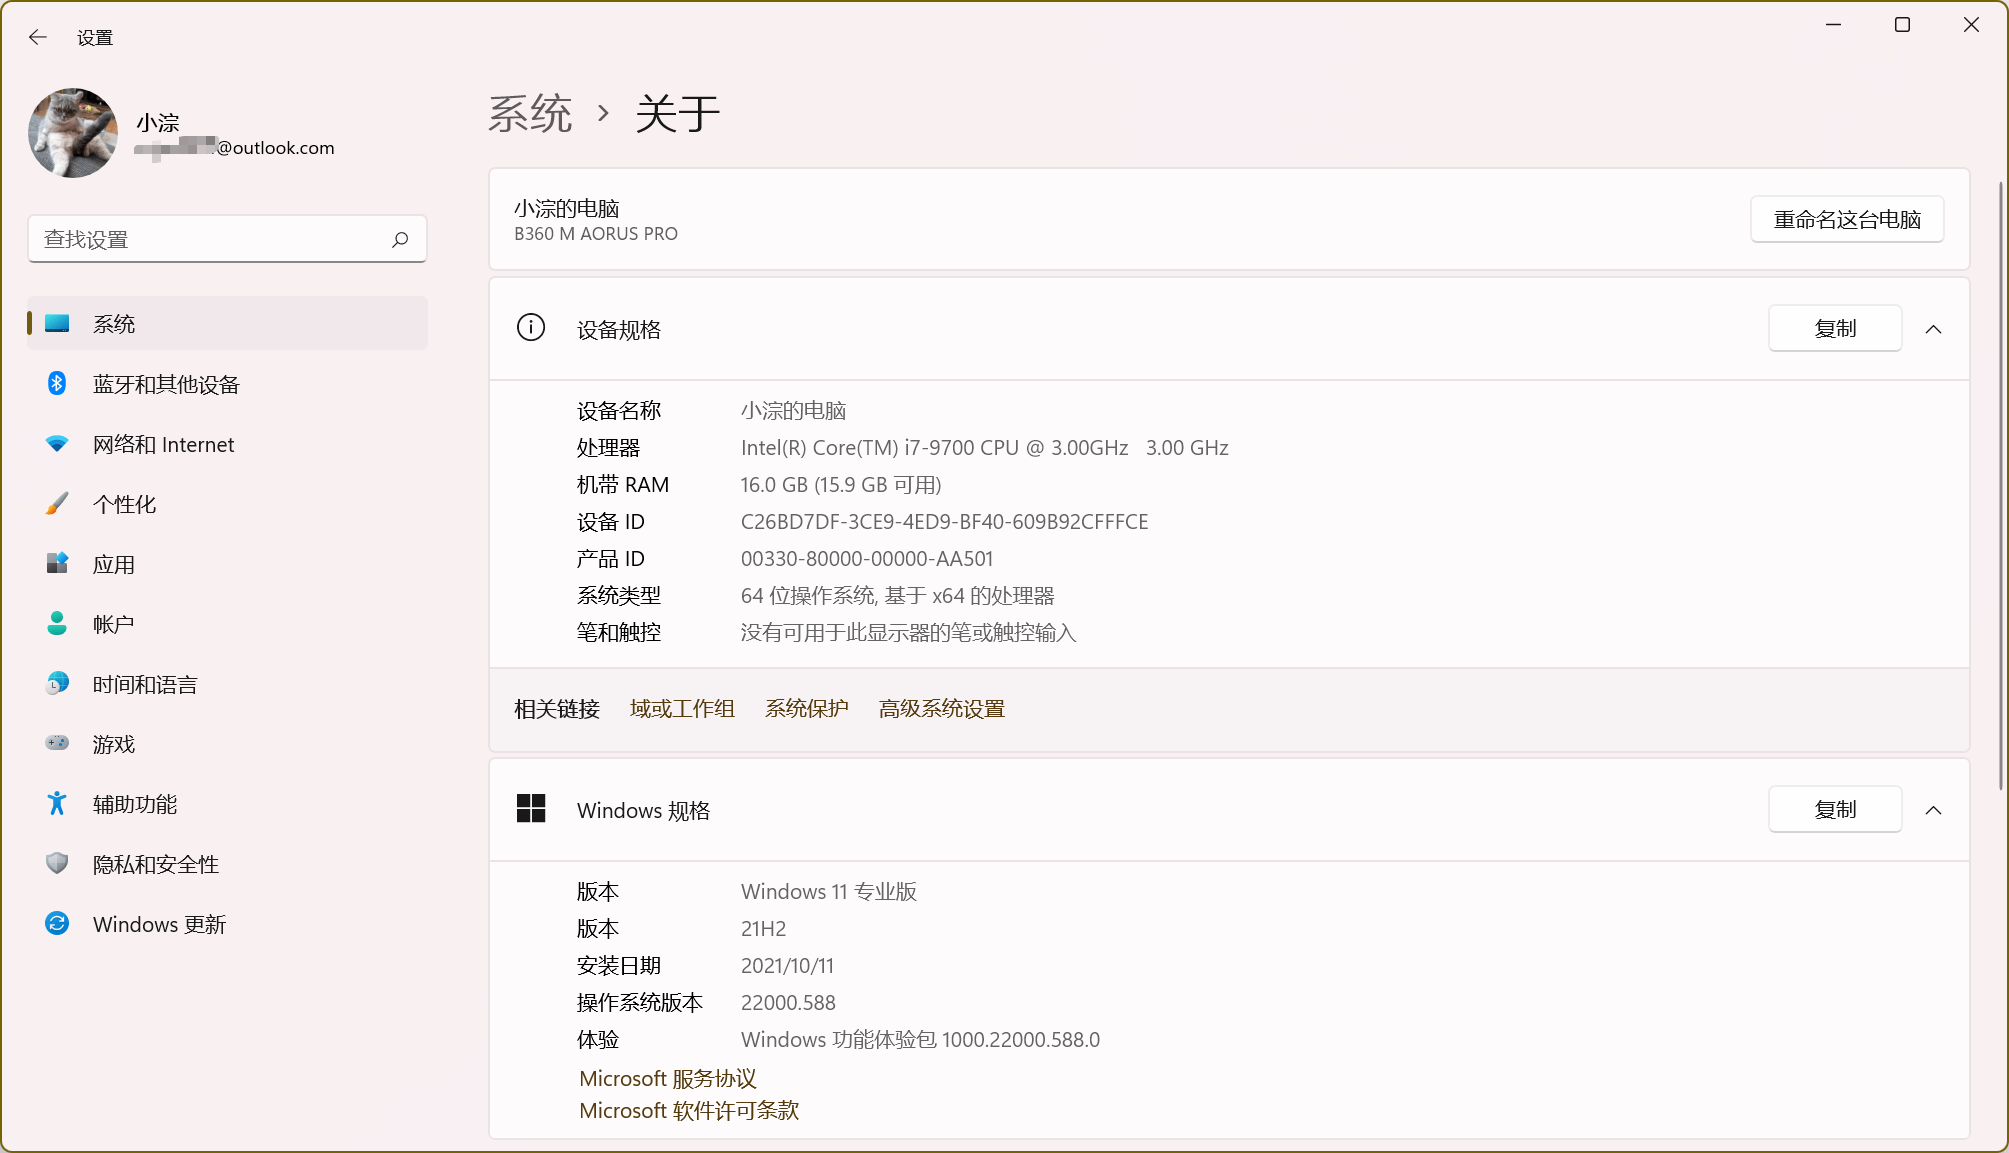Open 高级系统设置 link

[x=941, y=708]
